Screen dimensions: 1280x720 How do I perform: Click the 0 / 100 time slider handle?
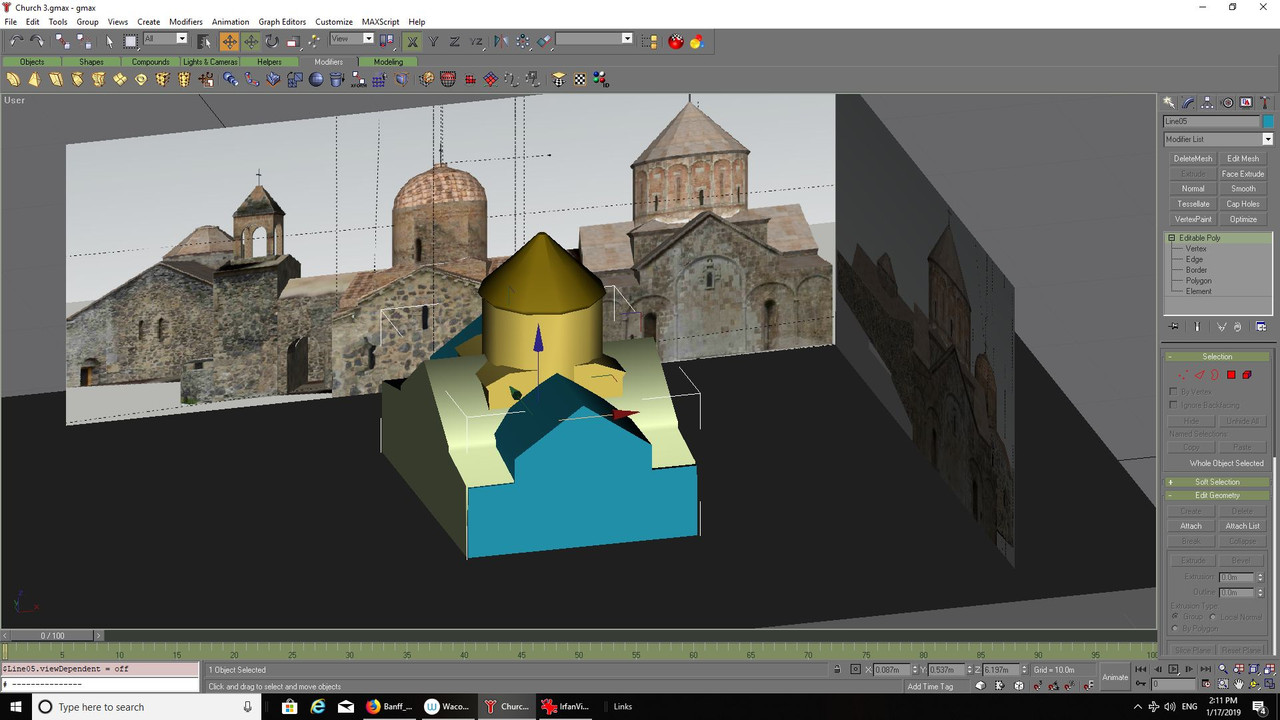click(52, 635)
